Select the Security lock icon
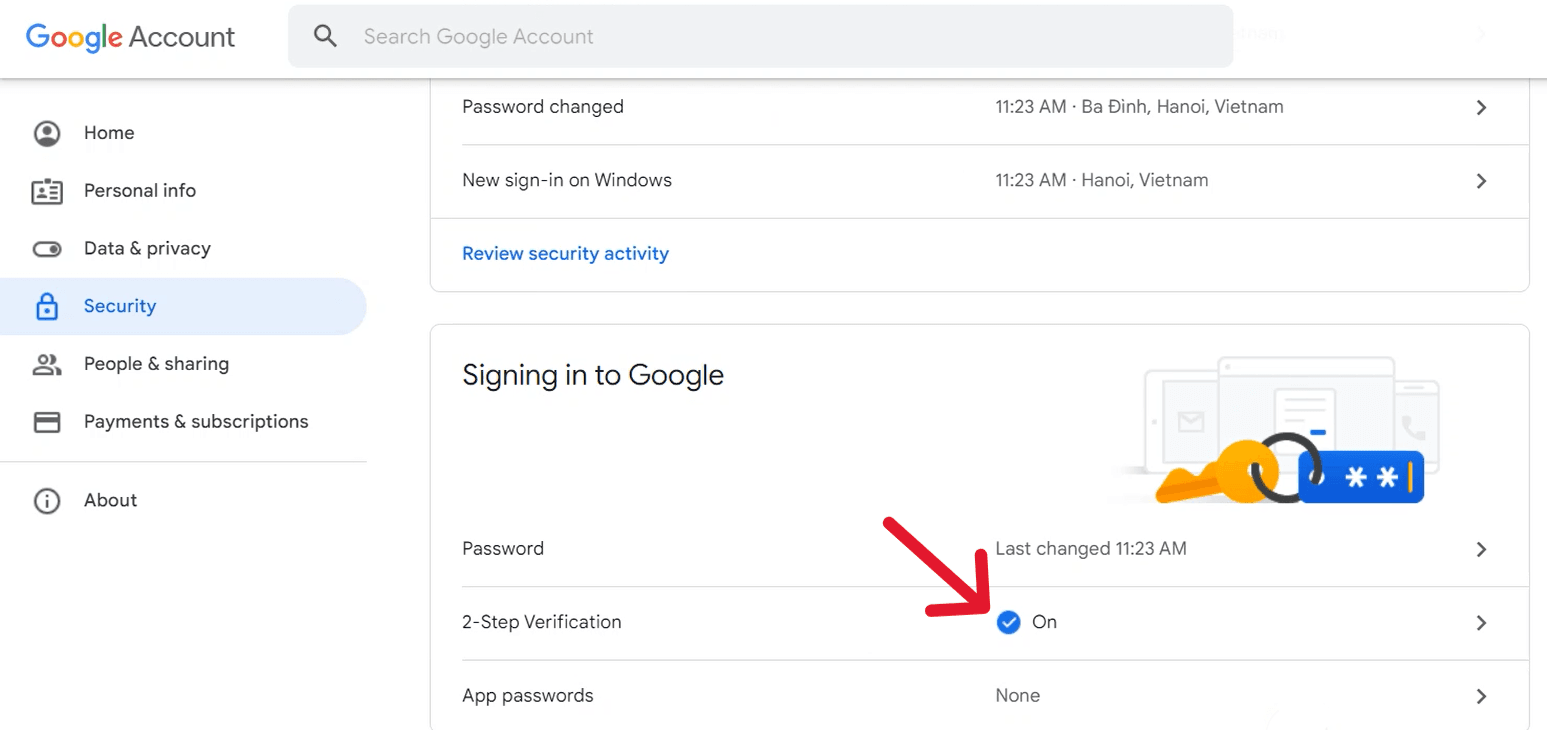 pos(47,306)
